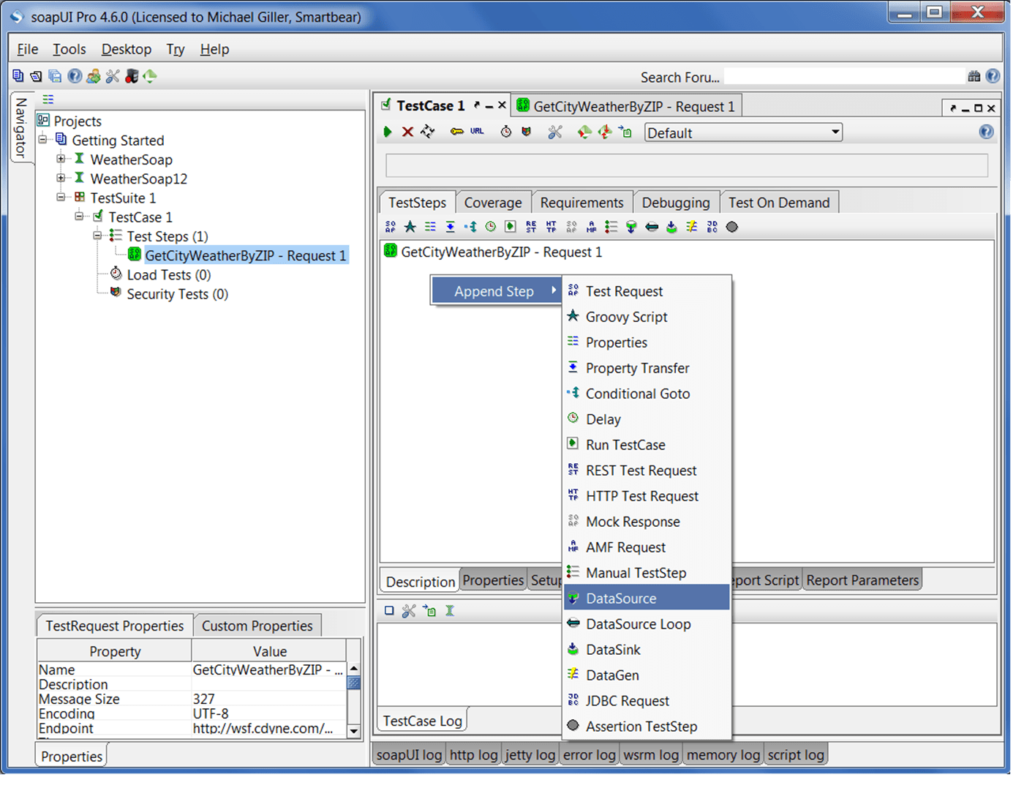
Task: Click the clear log icon above TestCase Log
Action: point(390,610)
